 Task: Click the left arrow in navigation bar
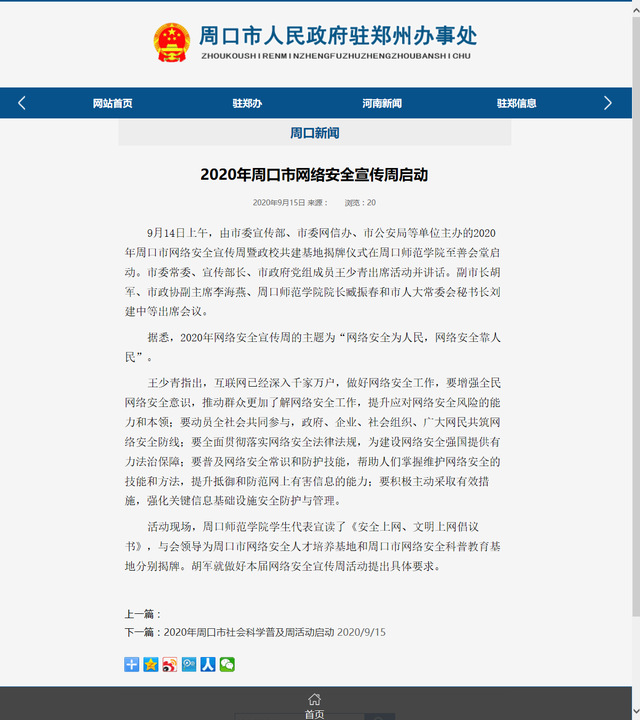(22, 103)
